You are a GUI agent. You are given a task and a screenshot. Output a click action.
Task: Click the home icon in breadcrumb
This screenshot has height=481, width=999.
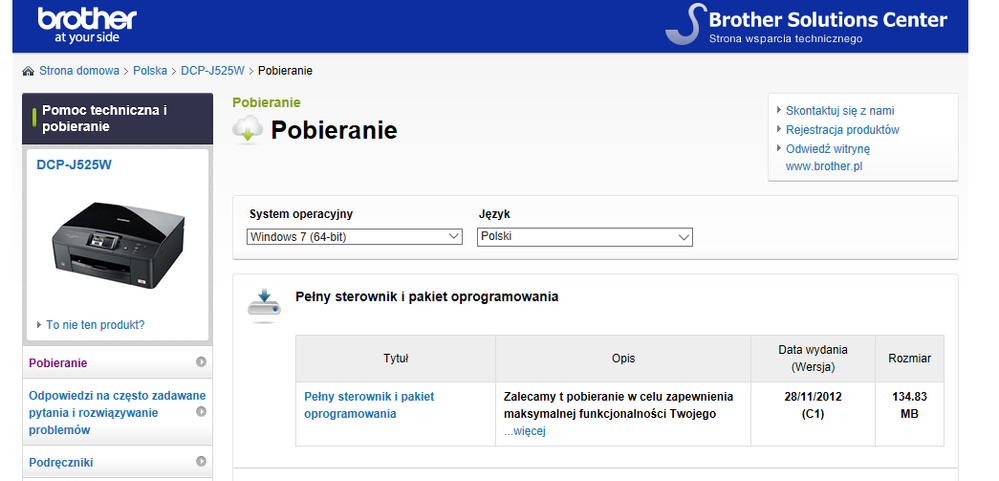pyautogui.click(x=29, y=71)
